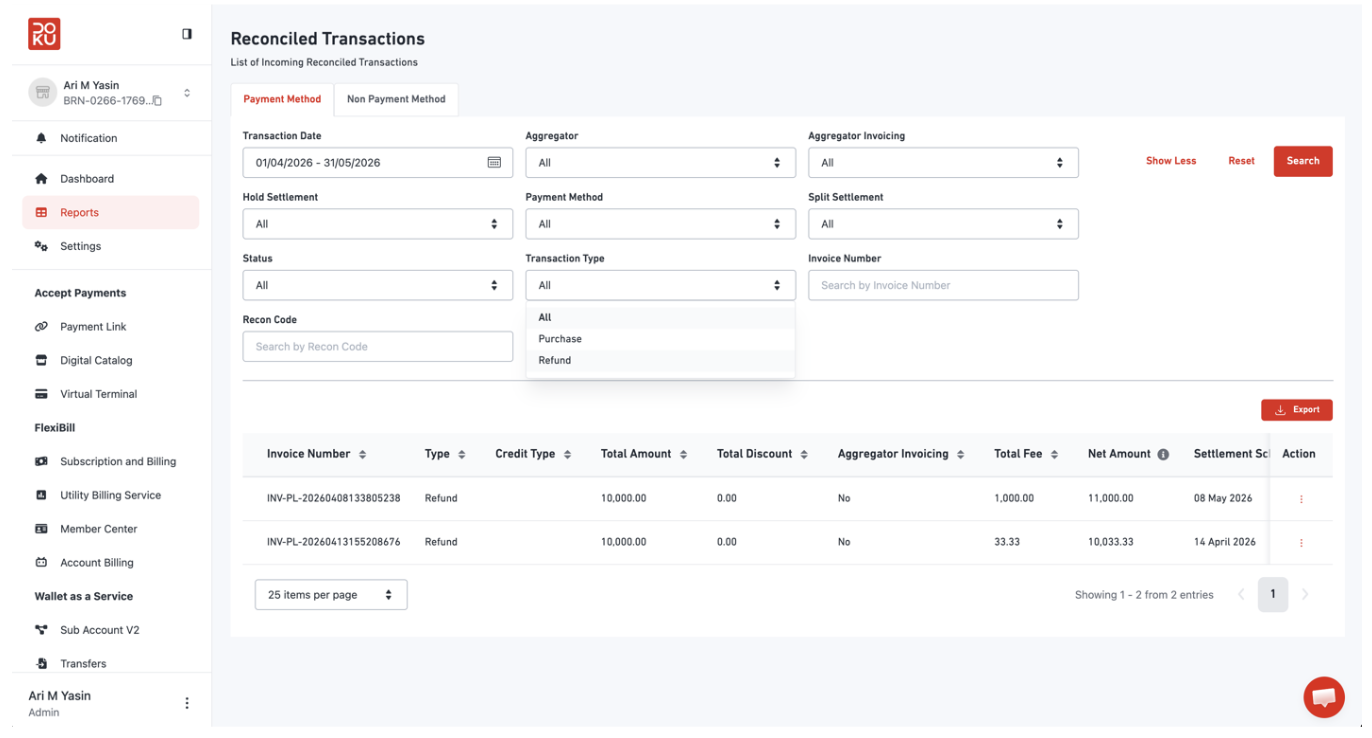
Task: Click the Sub Account V2 icon
Action: tap(41, 630)
